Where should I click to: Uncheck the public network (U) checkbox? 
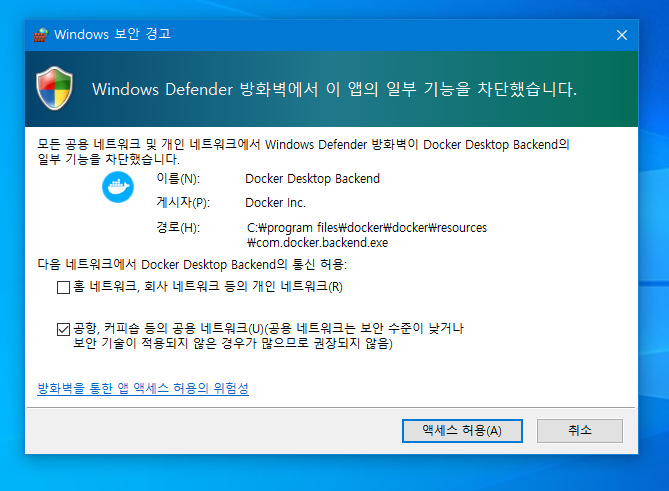(x=63, y=329)
